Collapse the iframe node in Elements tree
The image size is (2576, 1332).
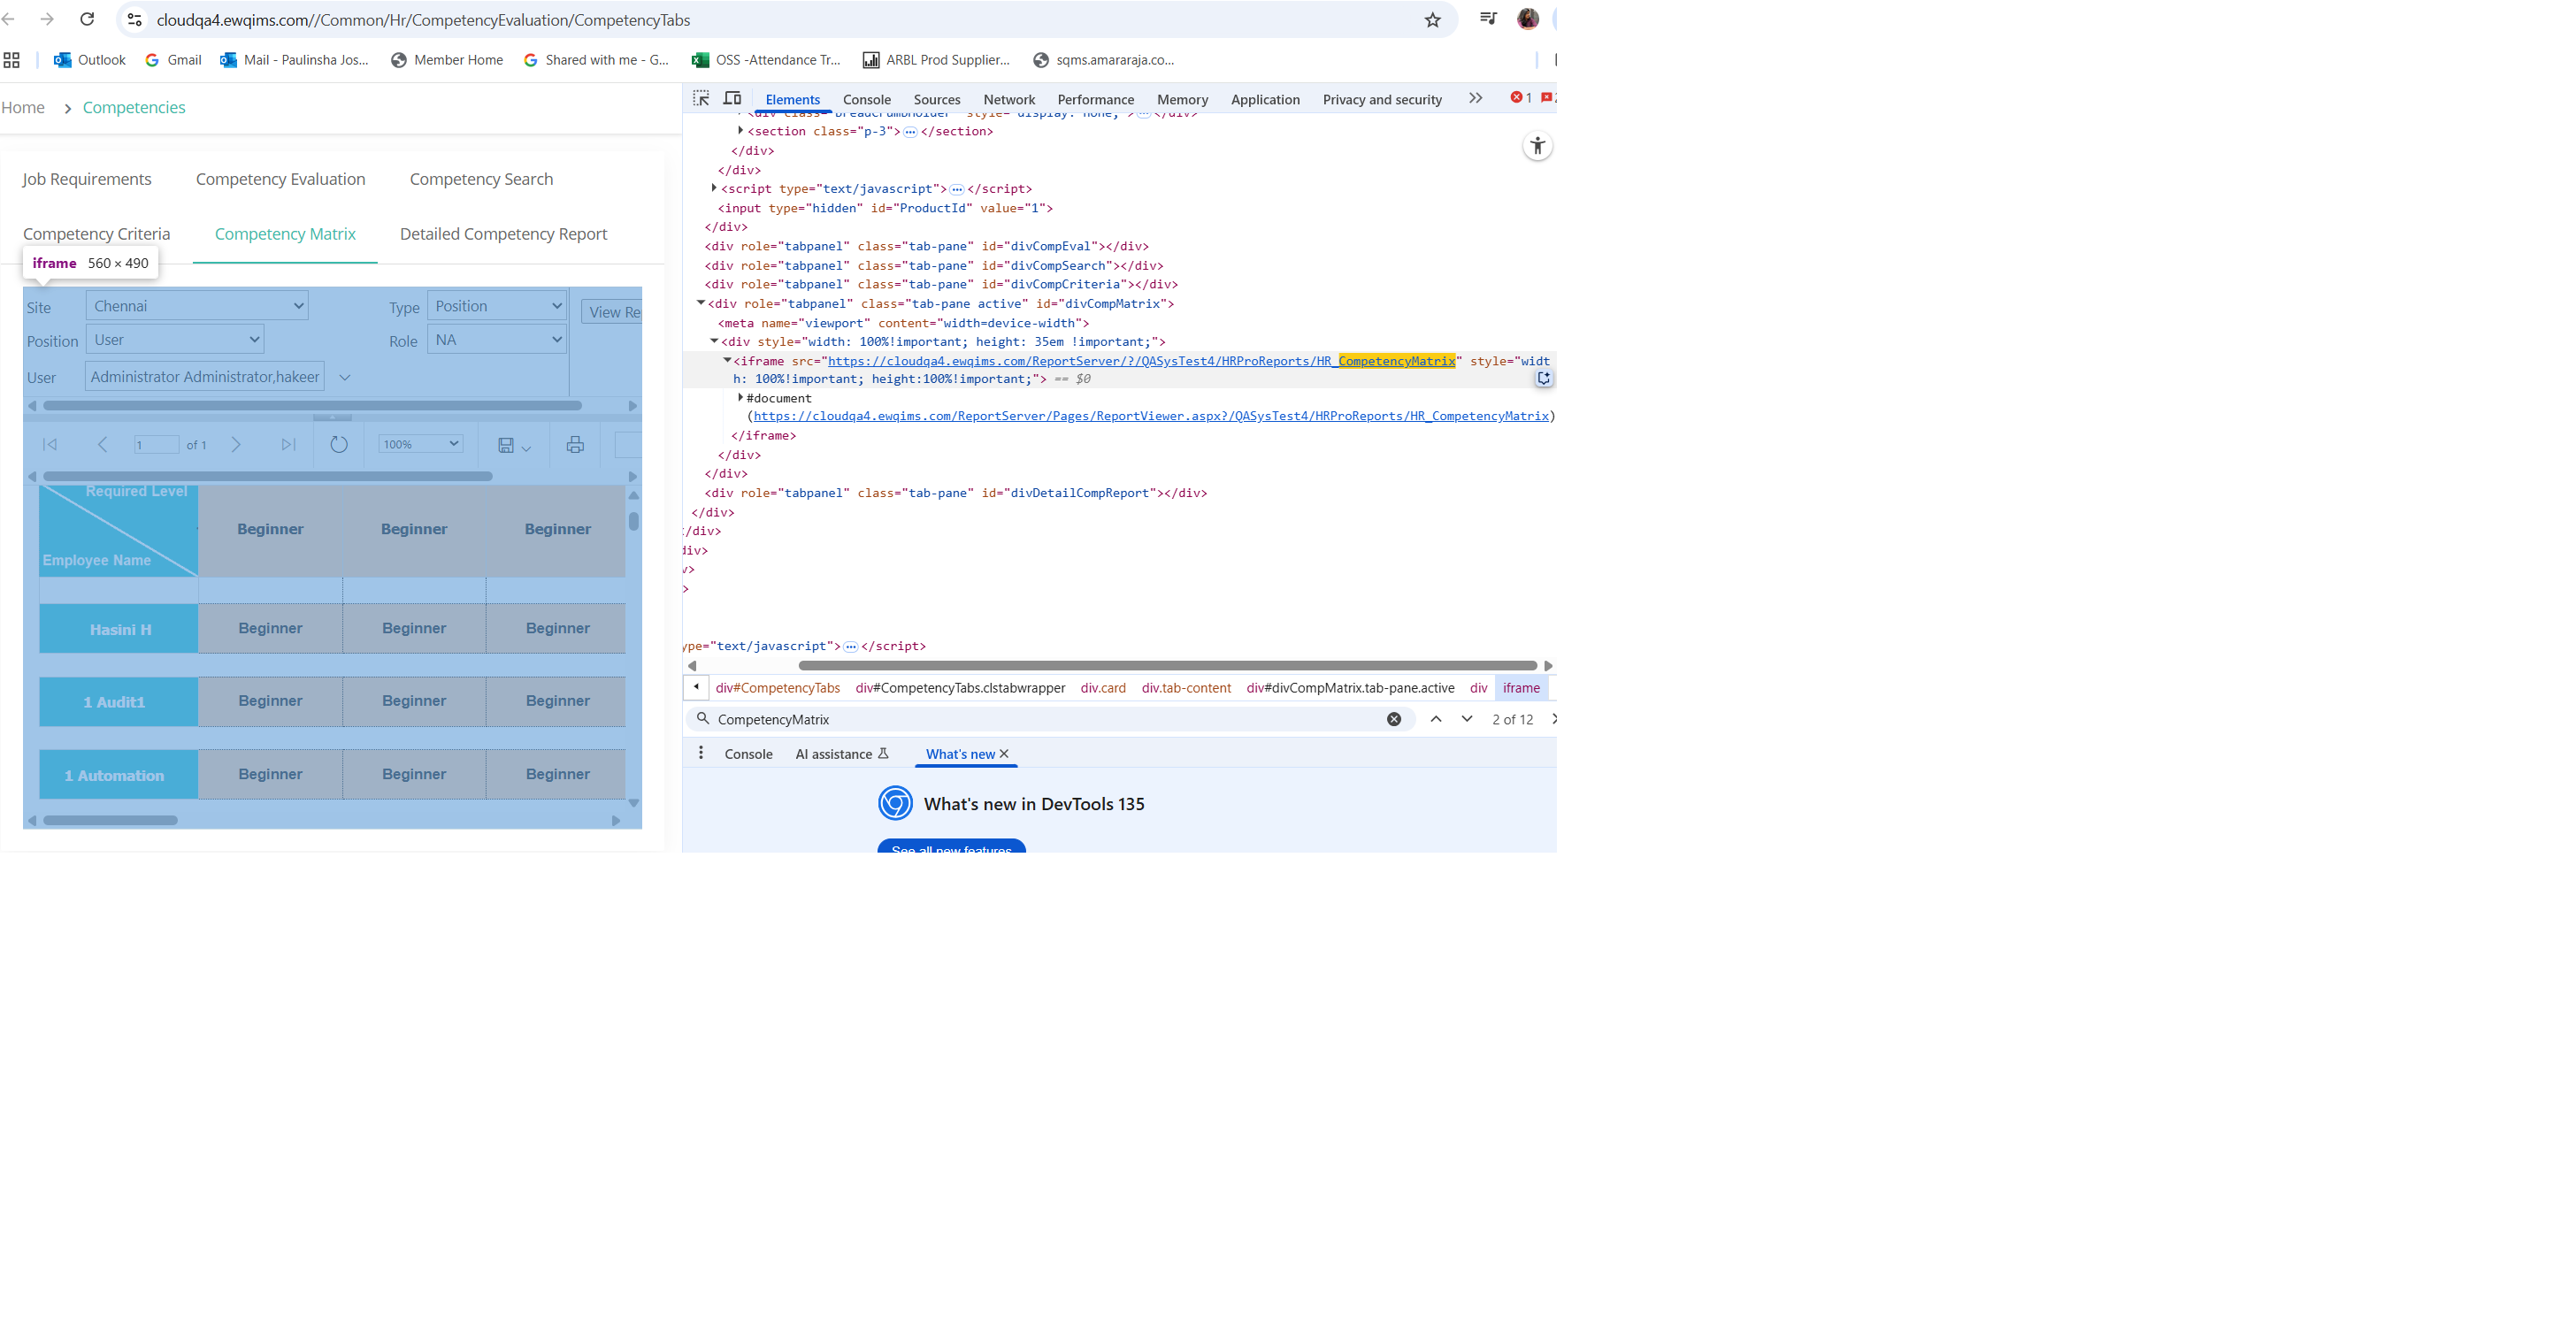click(726, 360)
